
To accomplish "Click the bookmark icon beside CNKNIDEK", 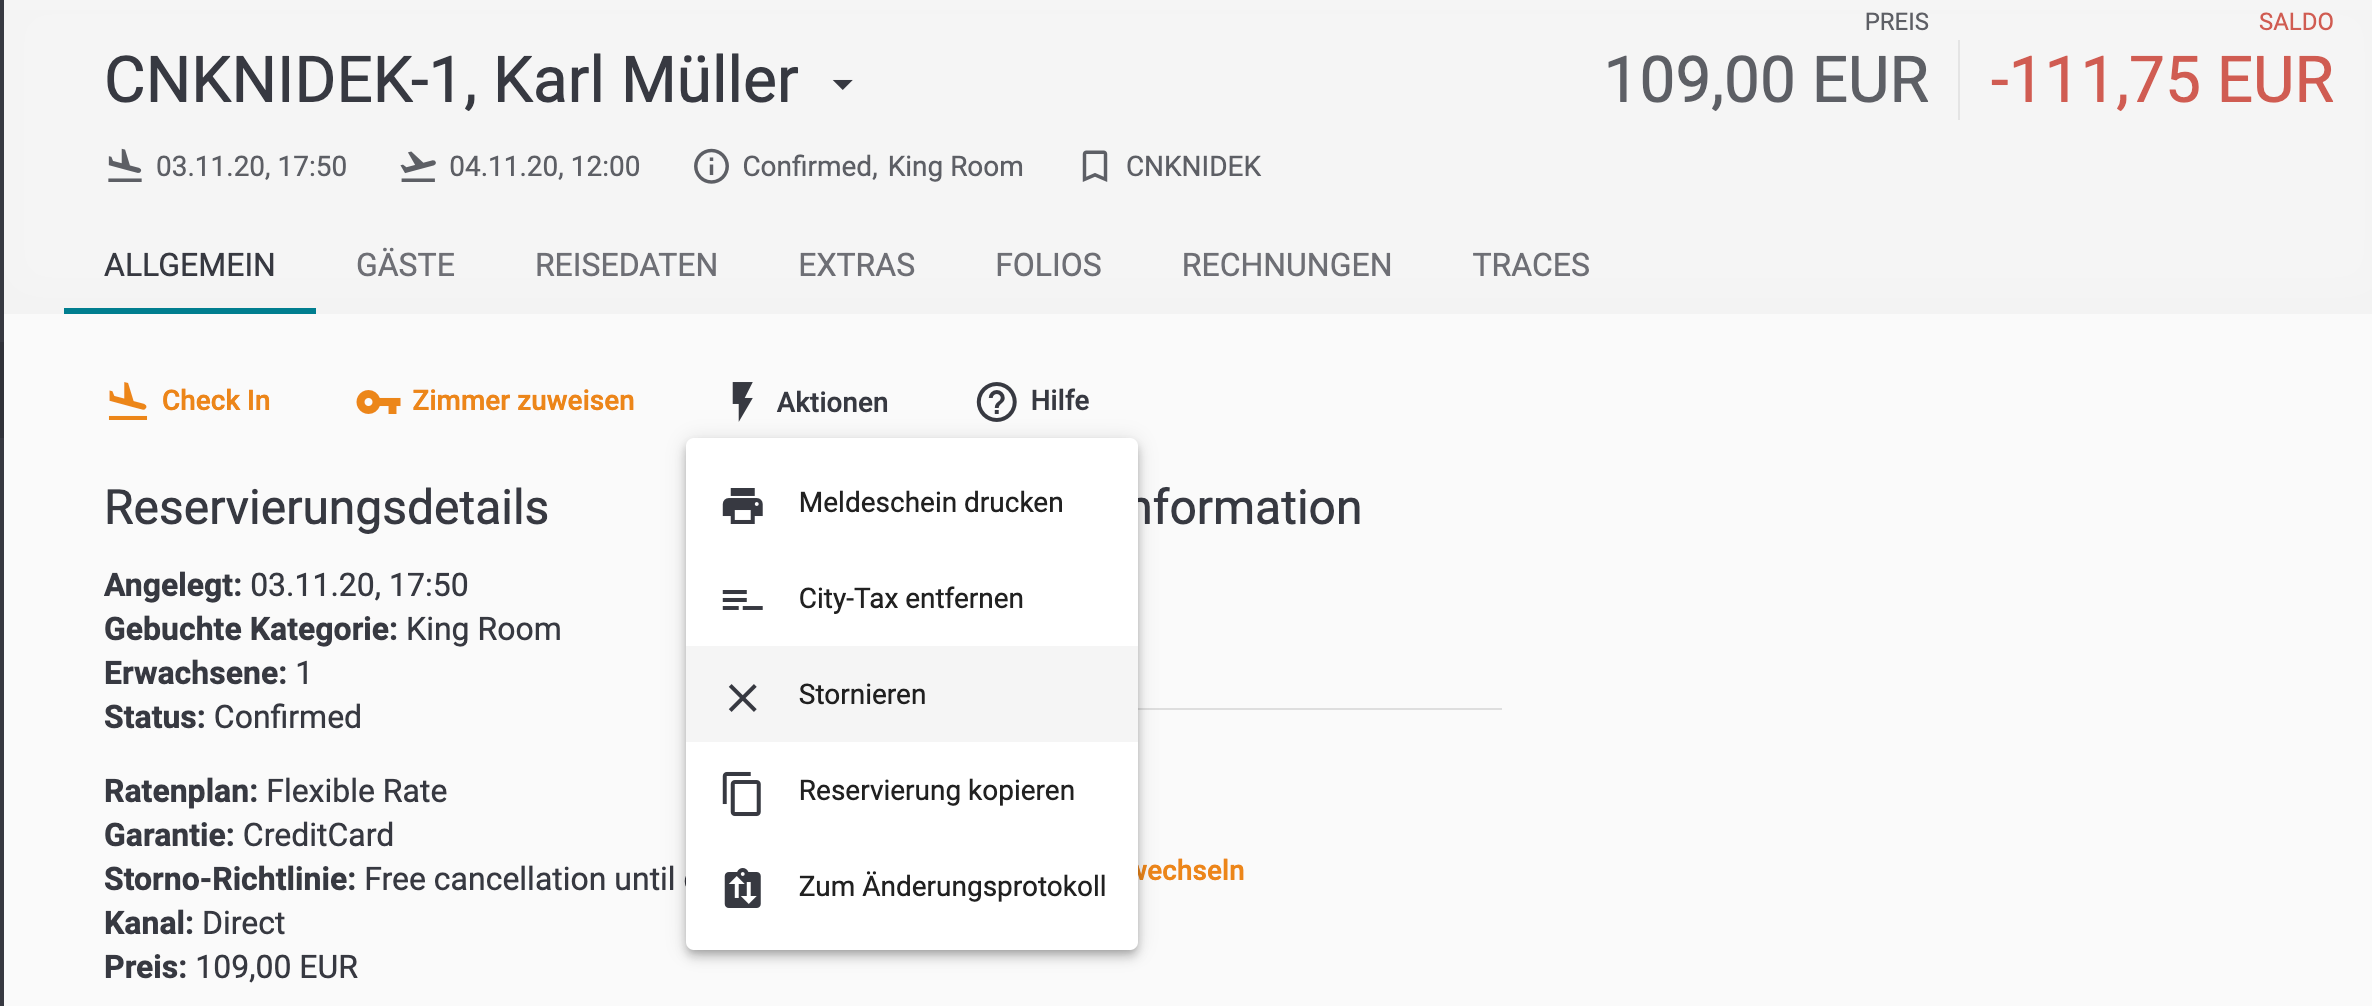I will [1094, 166].
